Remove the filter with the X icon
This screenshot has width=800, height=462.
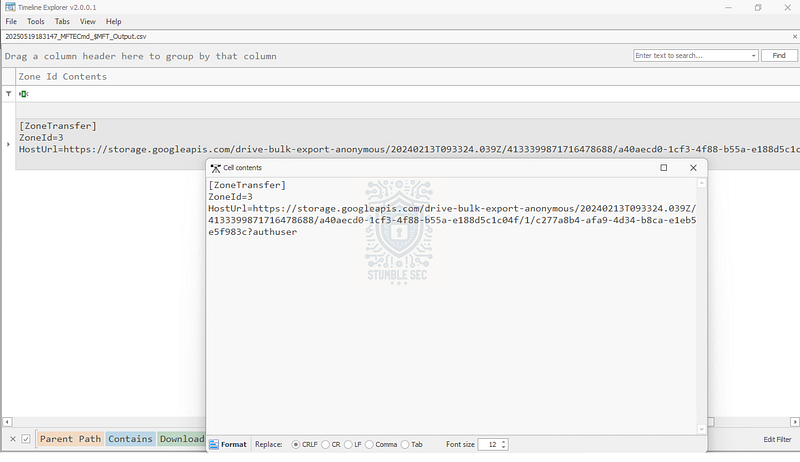click(13, 439)
